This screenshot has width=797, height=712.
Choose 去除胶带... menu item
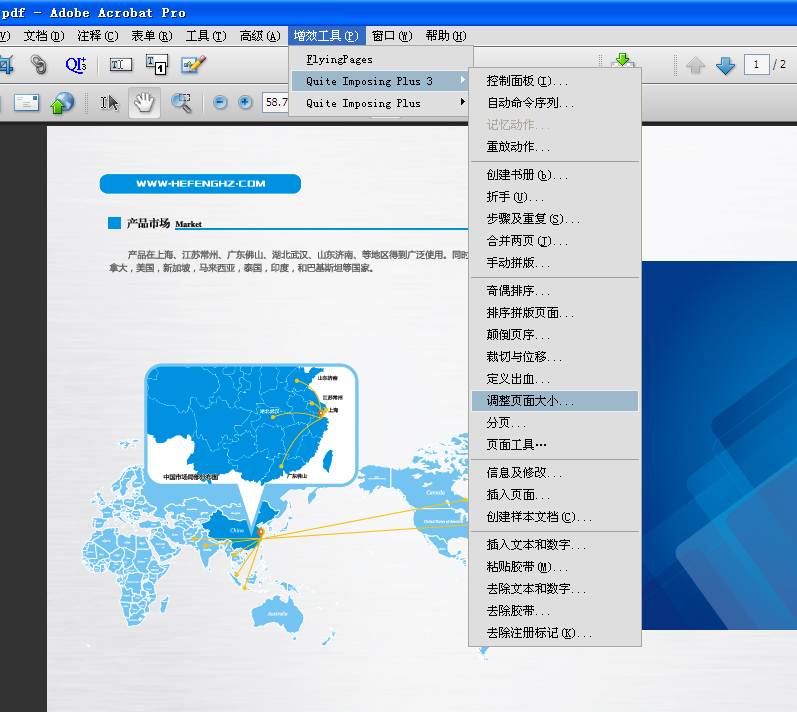tap(555, 611)
